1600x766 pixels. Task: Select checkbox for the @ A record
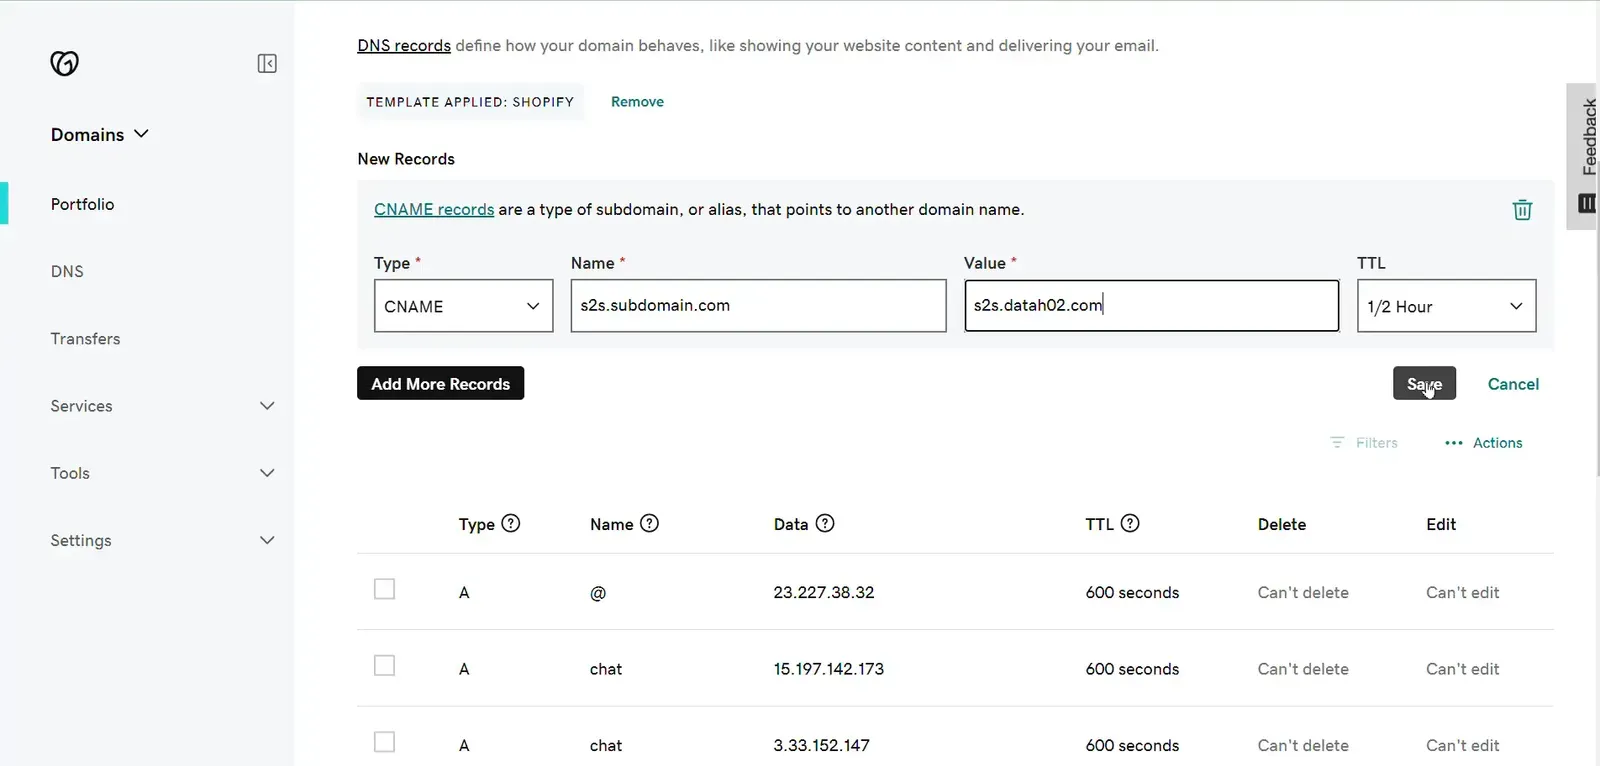tap(384, 589)
